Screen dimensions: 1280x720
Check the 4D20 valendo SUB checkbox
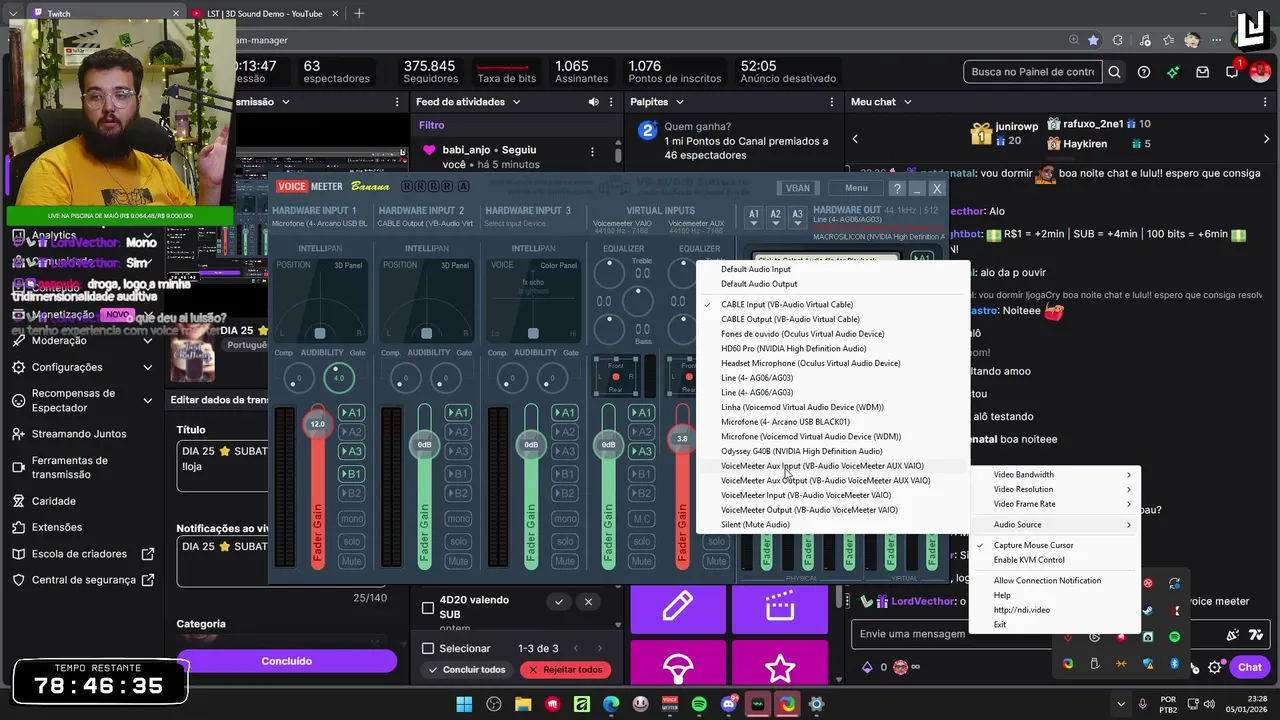[428, 607]
